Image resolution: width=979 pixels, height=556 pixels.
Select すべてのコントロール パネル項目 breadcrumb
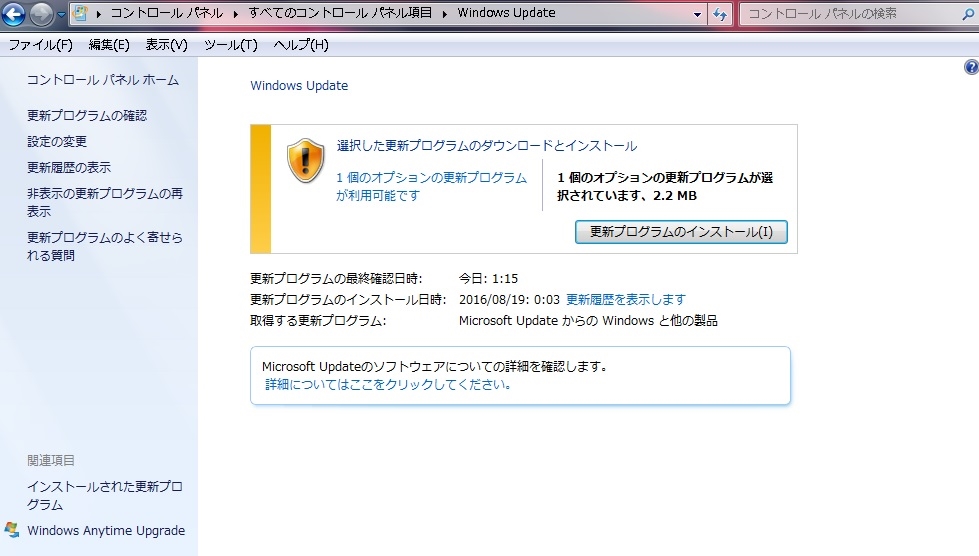[340, 12]
